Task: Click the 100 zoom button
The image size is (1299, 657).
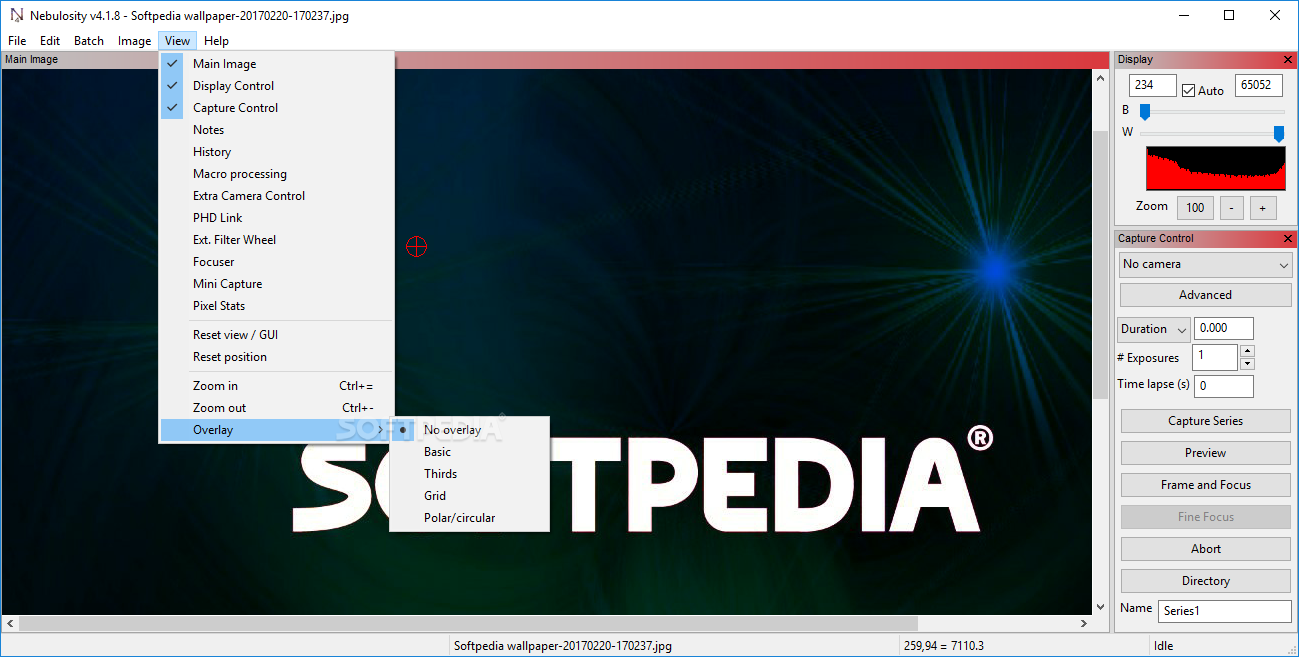Action: click(x=1195, y=208)
